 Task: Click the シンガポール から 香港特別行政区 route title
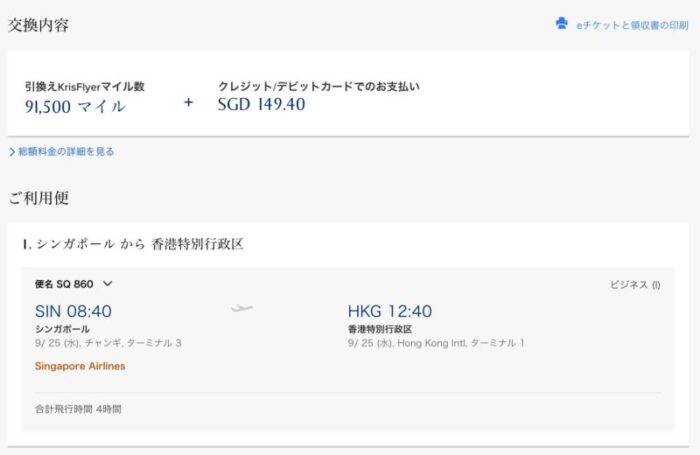[134, 244]
